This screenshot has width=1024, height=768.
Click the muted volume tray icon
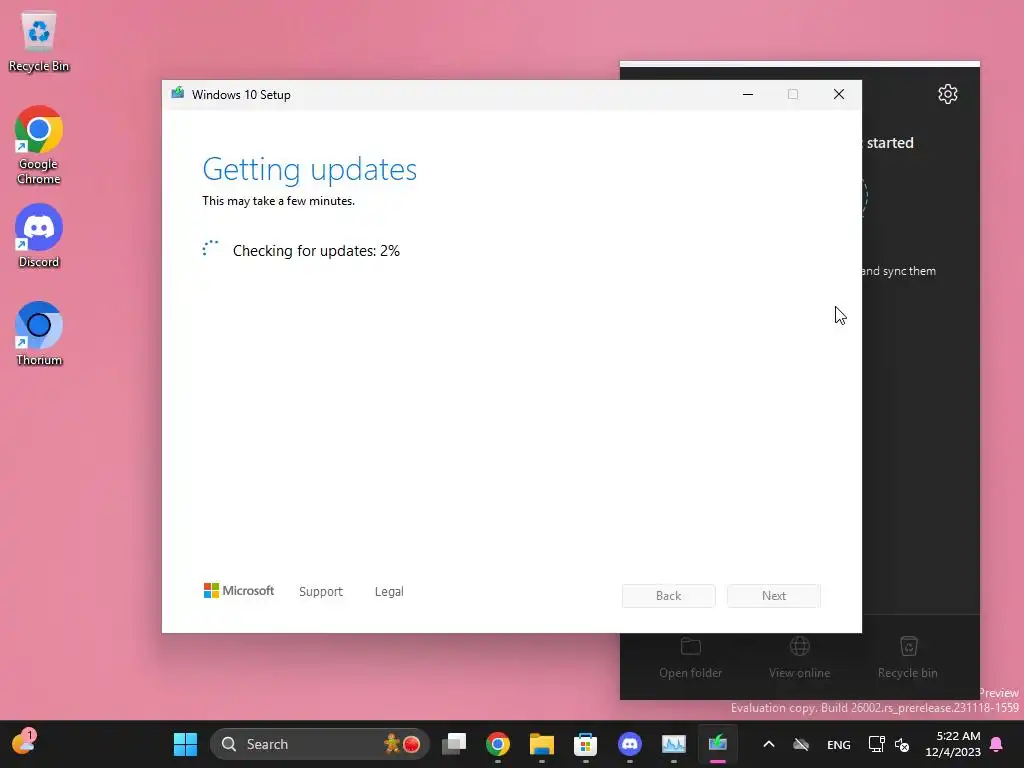[x=902, y=744]
